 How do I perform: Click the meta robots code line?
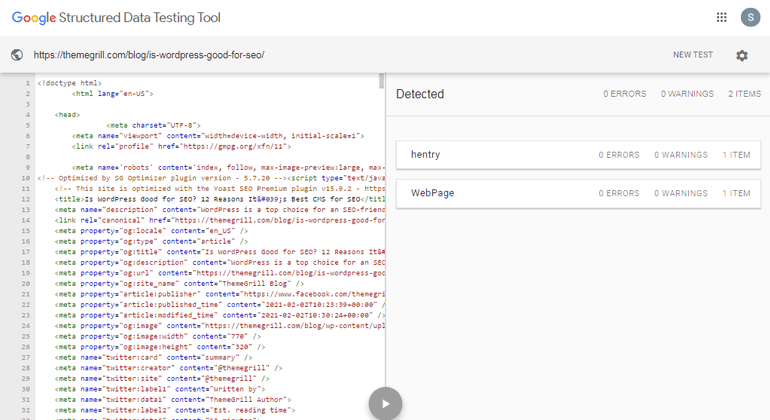[x=228, y=168]
